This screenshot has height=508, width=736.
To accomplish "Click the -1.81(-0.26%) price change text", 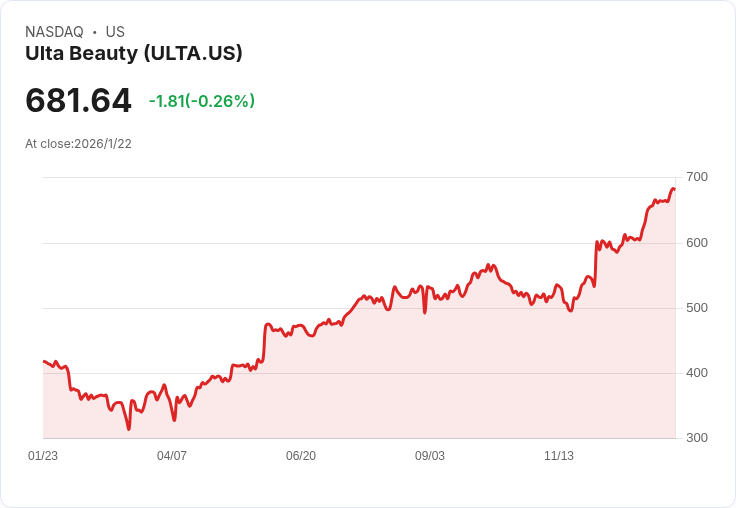I will 202,101.
